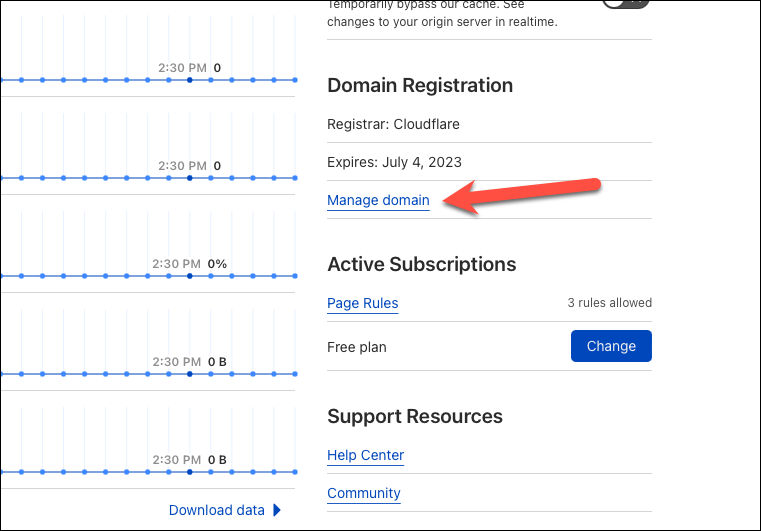
Task: Click the Free plan label
Action: tap(357, 347)
